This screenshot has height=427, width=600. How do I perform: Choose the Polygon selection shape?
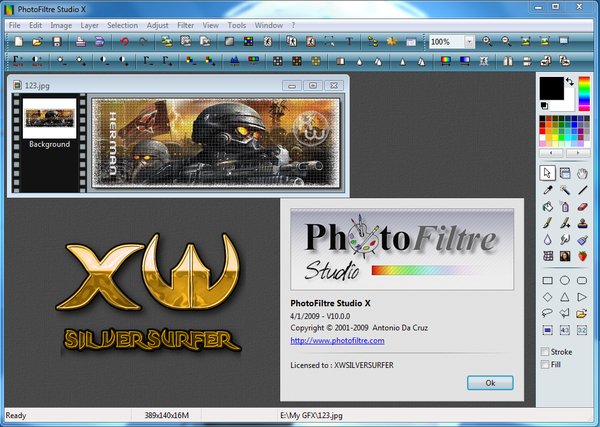565,313
